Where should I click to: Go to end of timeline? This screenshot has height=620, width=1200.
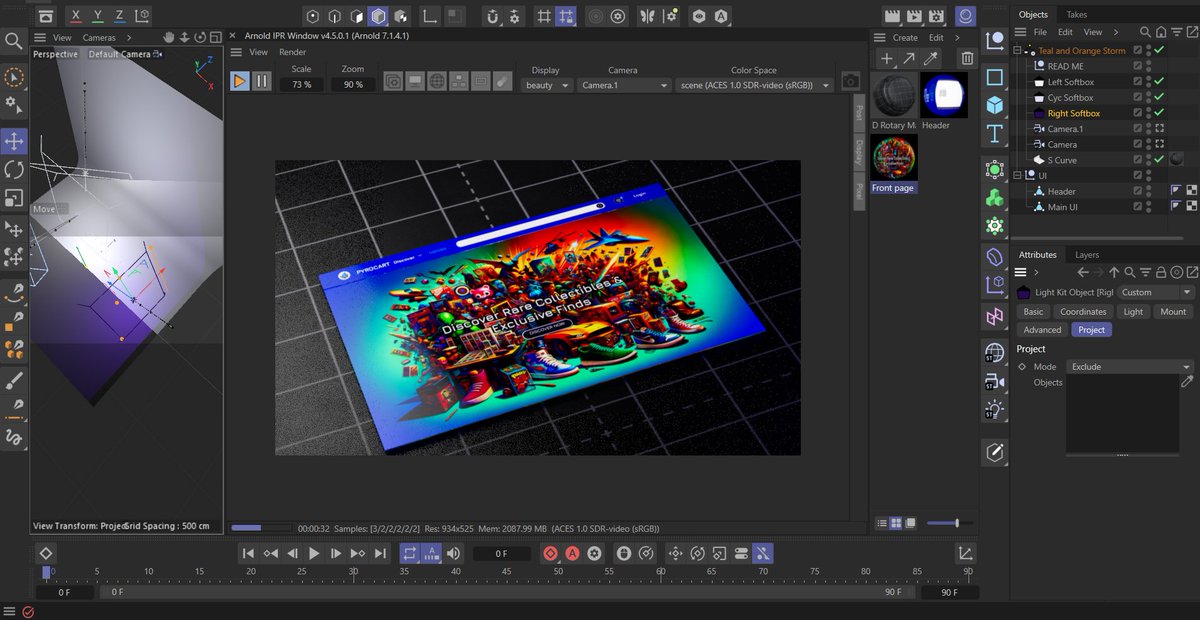[381, 553]
